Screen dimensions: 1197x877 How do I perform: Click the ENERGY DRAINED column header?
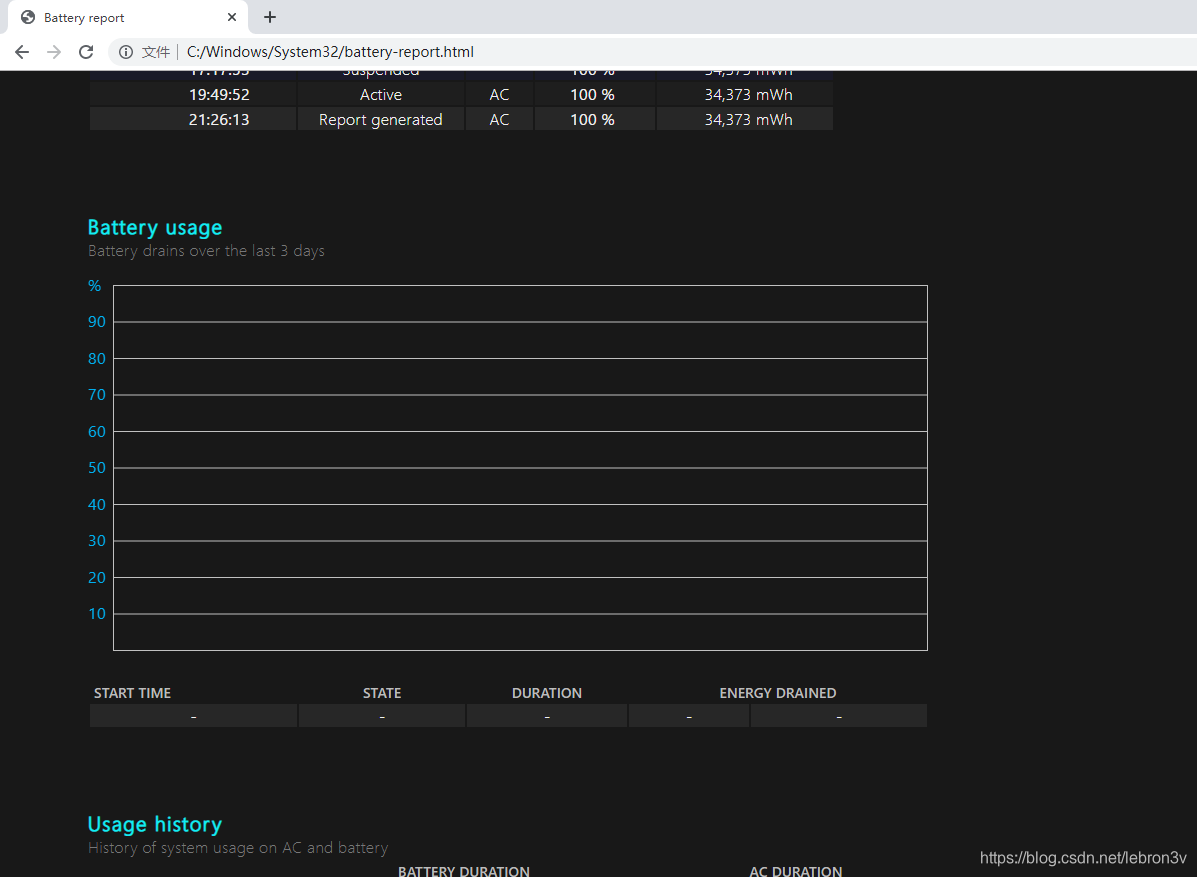[777, 693]
